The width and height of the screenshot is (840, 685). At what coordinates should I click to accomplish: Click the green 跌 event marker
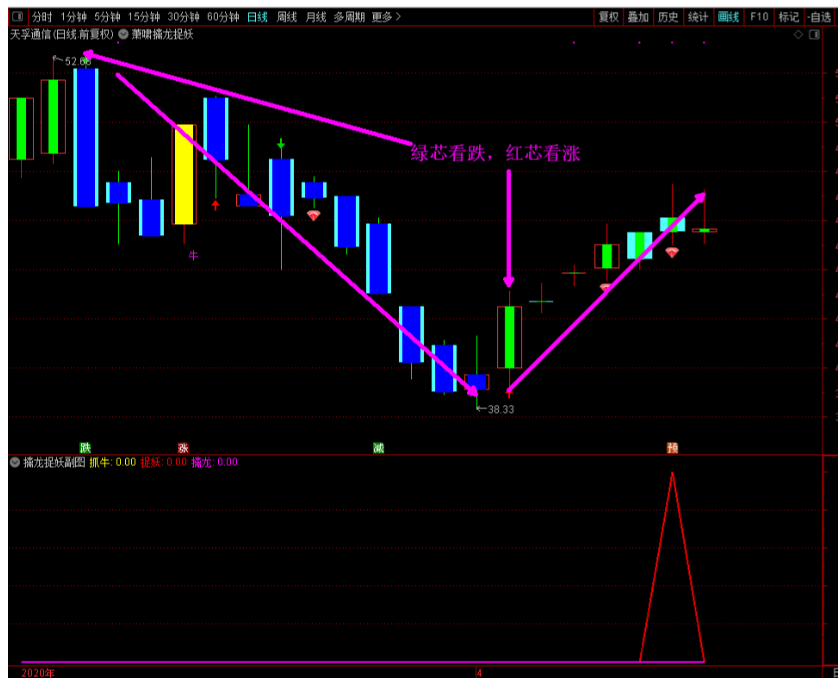pyautogui.click(x=86, y=447)
